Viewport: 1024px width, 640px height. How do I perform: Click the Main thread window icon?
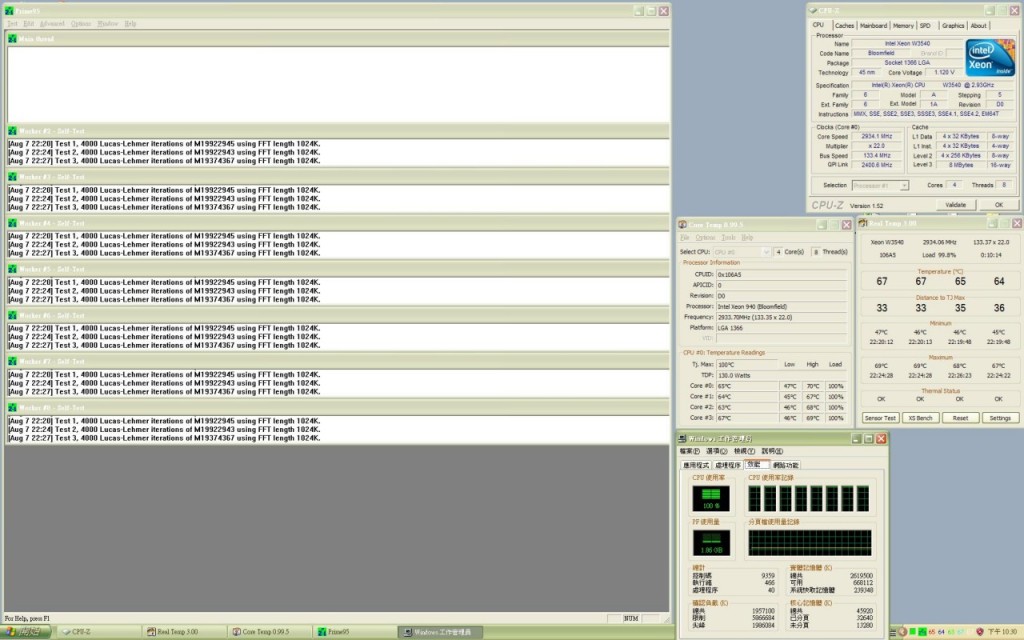pos(12,39)
